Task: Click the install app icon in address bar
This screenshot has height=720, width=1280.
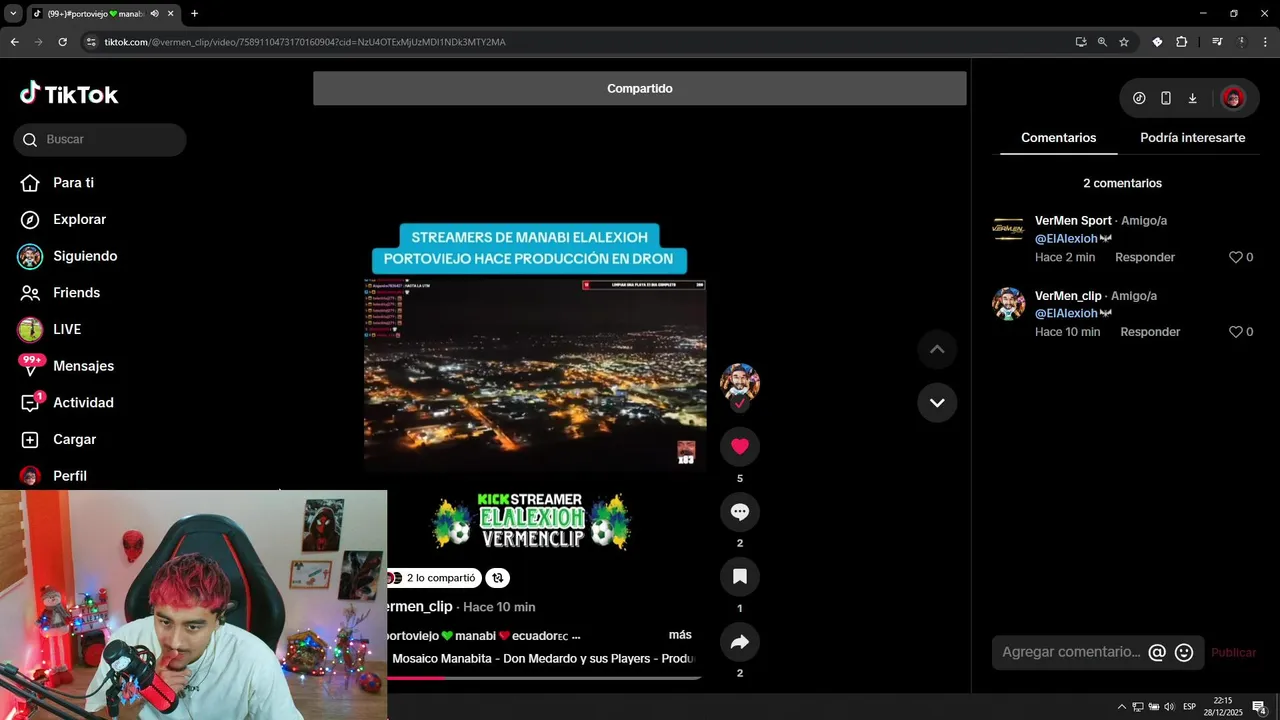Action: point(1081,42)
